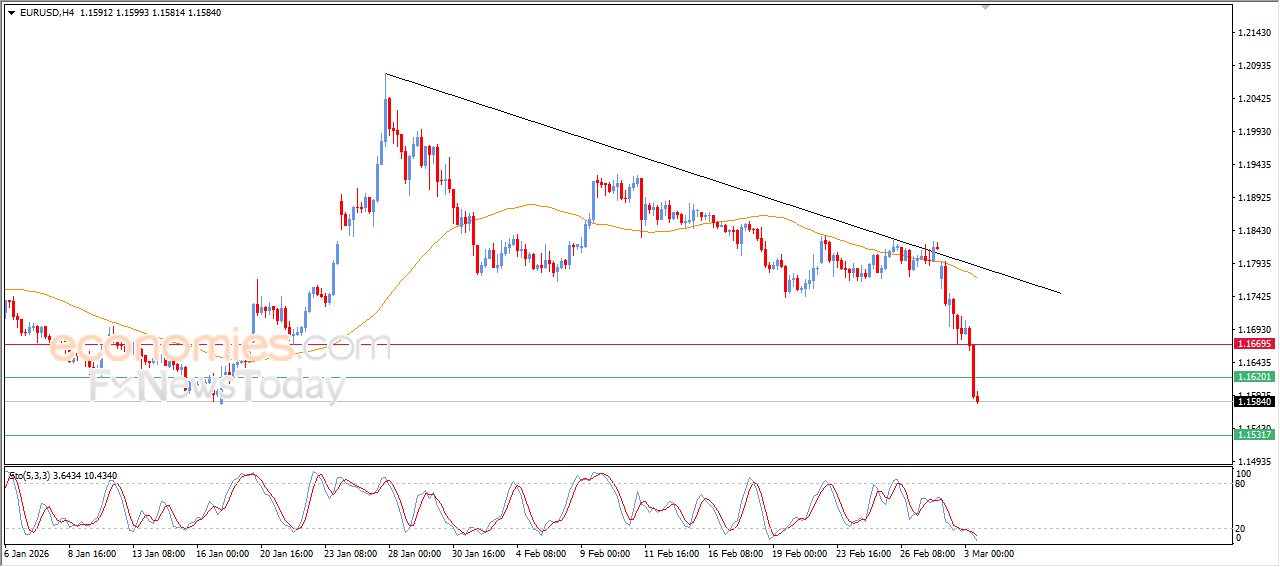Image resolution: width=1280 pixels, height=567 pixels.
Task: Click the 1.18430 price axis label
Action: [1254, 231]
